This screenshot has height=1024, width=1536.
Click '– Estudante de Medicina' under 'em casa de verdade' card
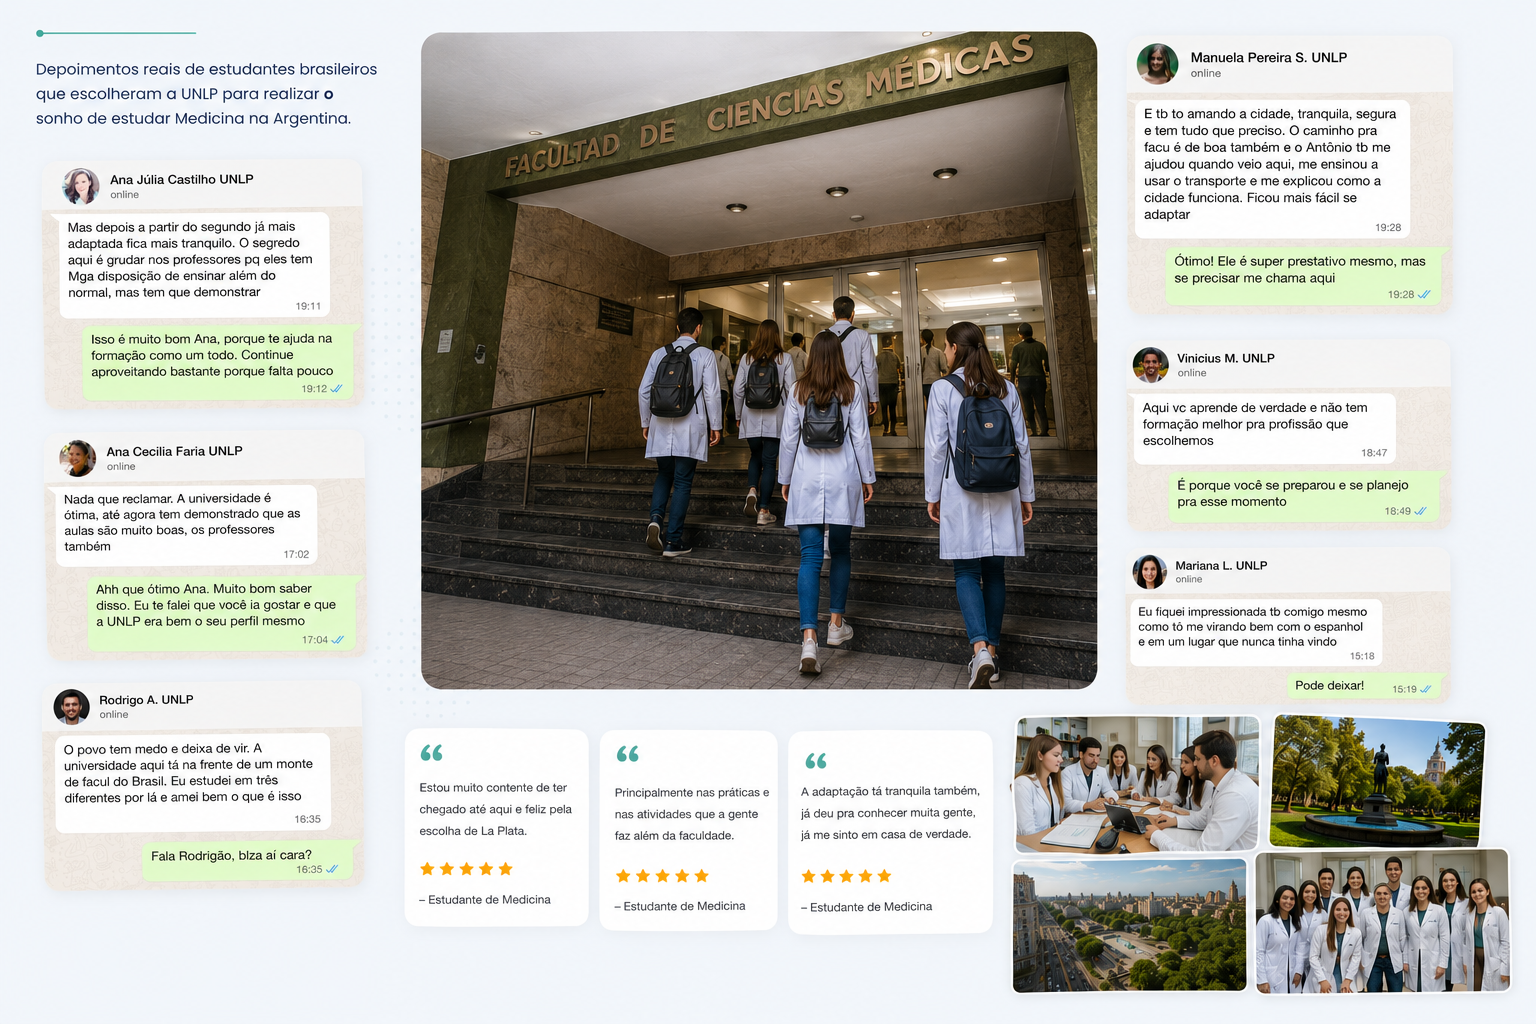point(866,907)
